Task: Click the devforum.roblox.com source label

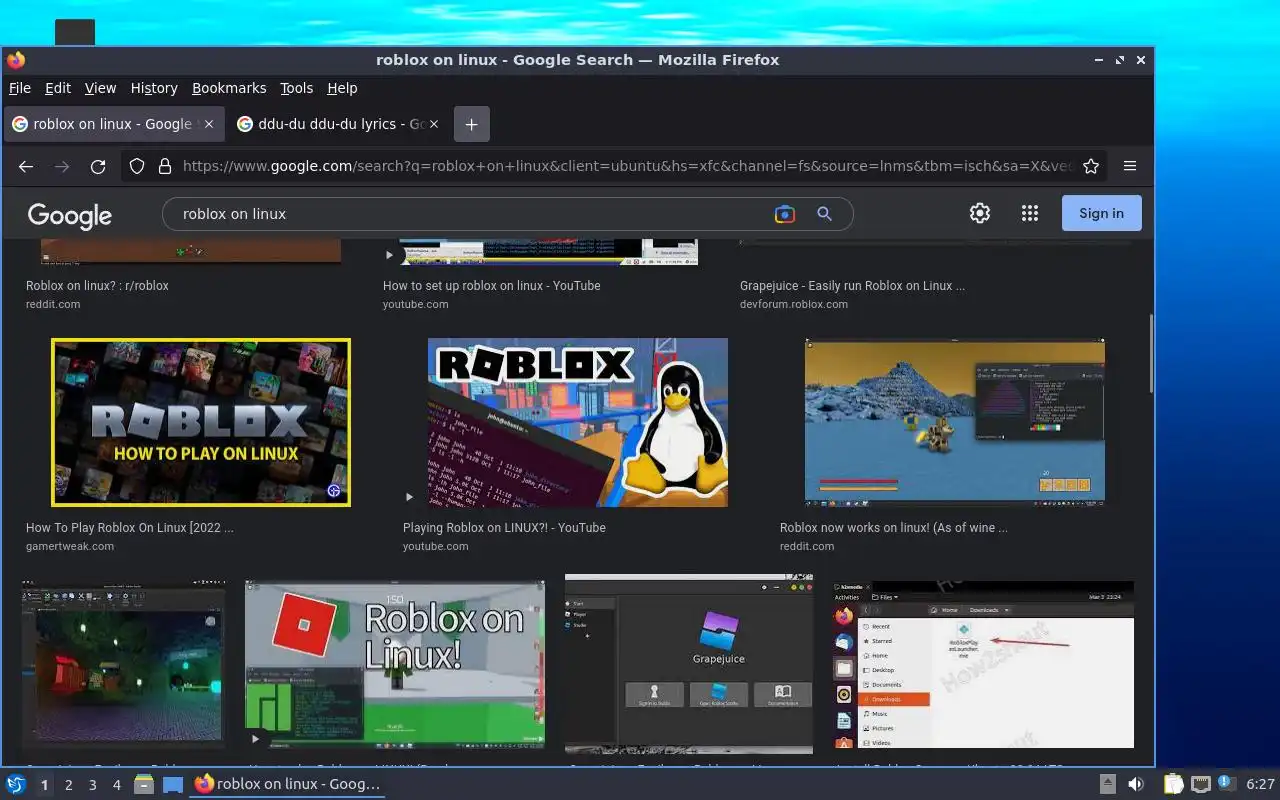Action: coord(794,304)
